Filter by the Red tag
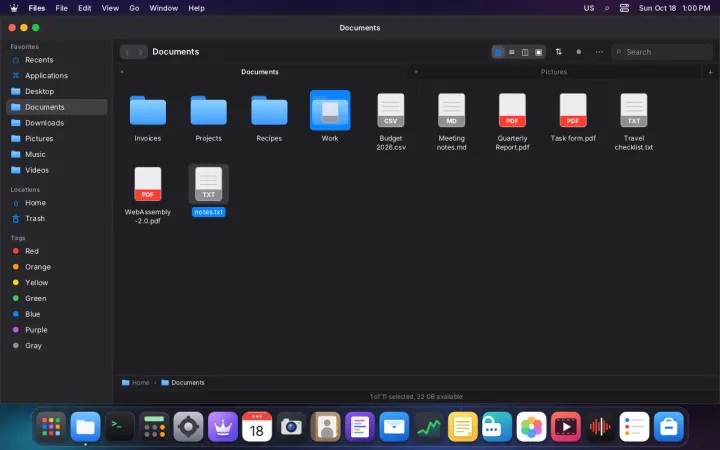Image resolution: width=720 pixels, height=450 pixels. tap(56, 251)
